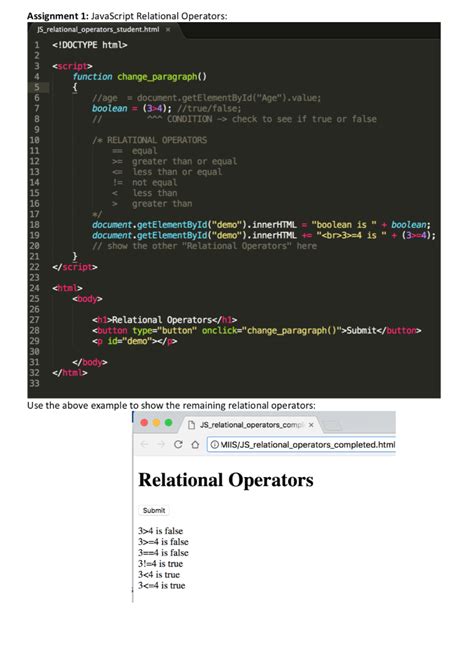Image resolution: width=474 pixels, height=648 pixels.
Task: Click the 'greater than or equal' comment
Action: [x=184, y=161]
